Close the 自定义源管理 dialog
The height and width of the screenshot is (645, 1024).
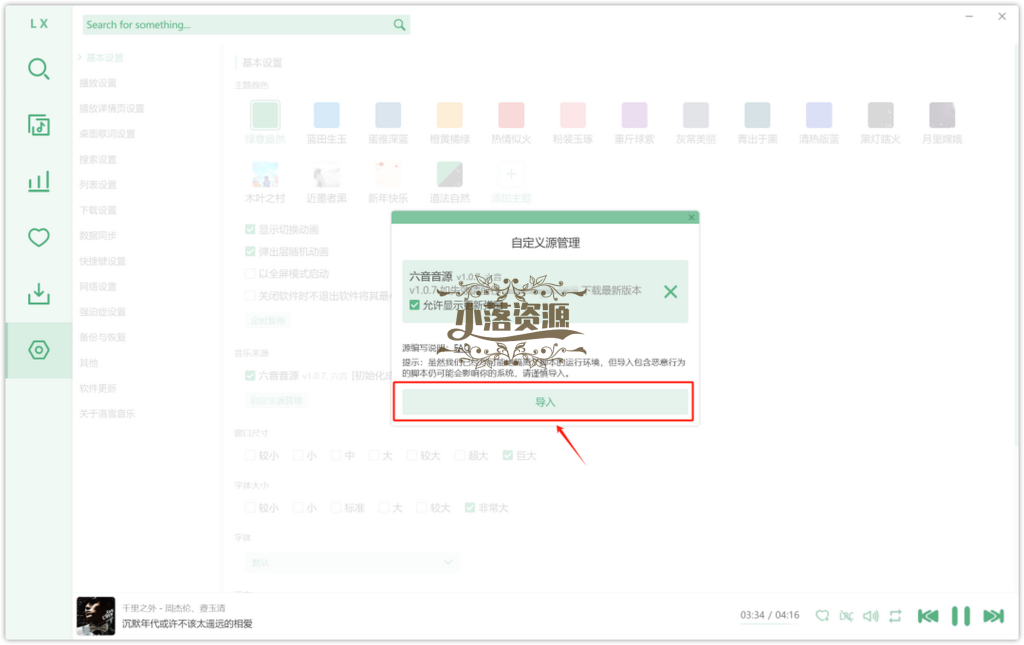coord(692,217)
